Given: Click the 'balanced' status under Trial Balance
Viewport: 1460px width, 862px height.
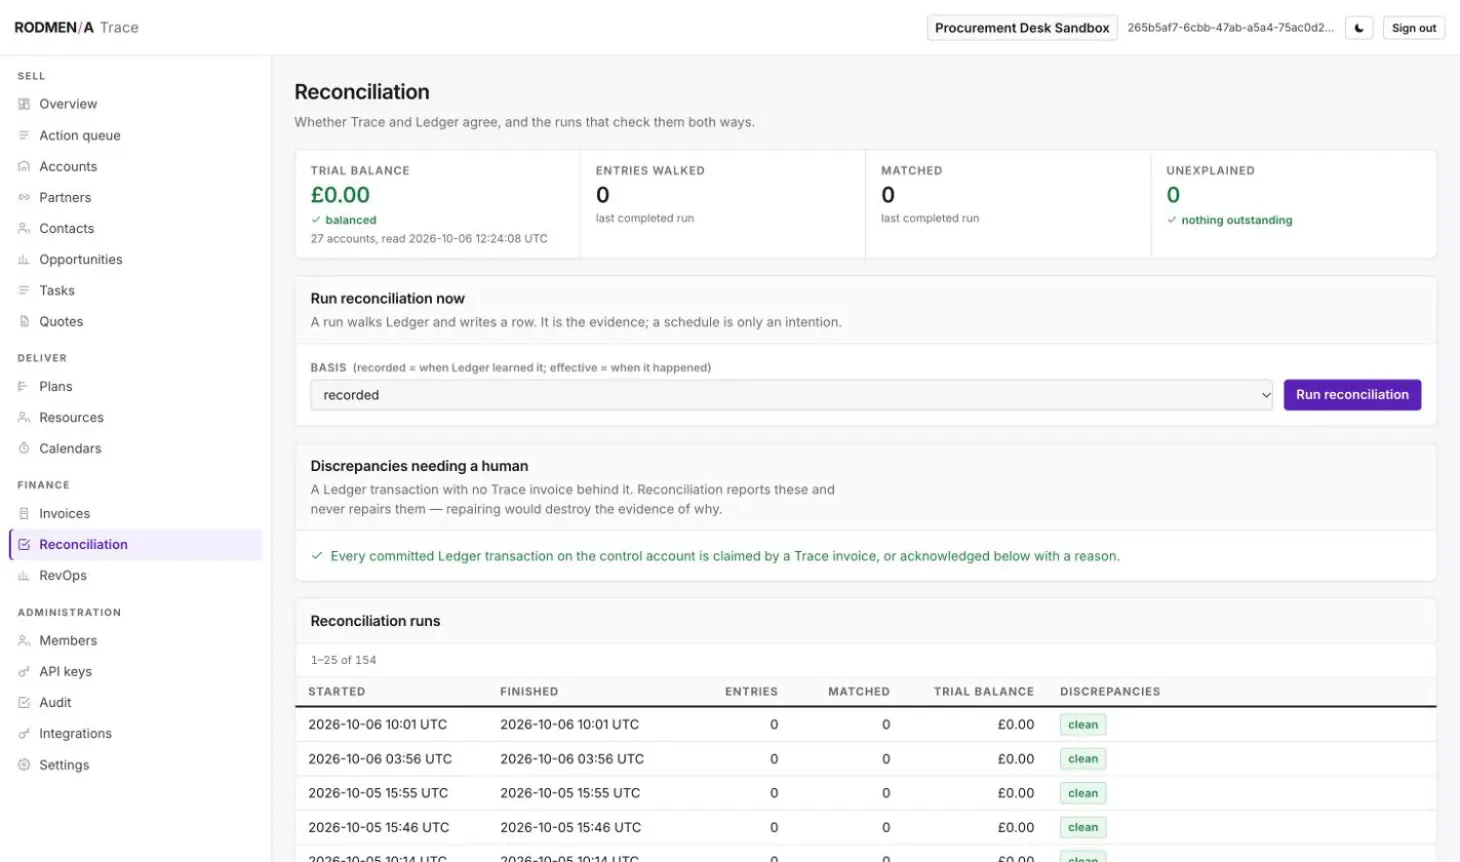Looking at the screenshot, I should (x=351, y=220).
